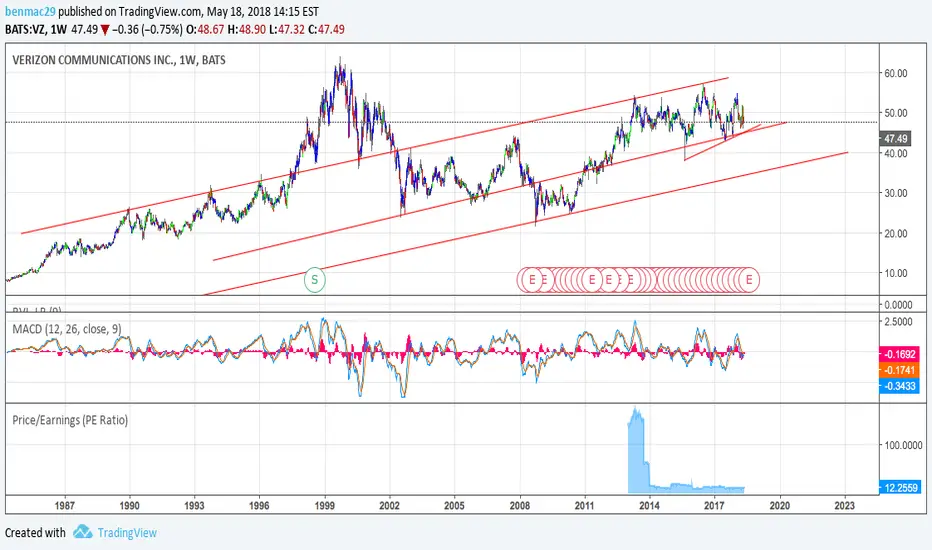Click the 2014 label on time axis

(650, 505)
